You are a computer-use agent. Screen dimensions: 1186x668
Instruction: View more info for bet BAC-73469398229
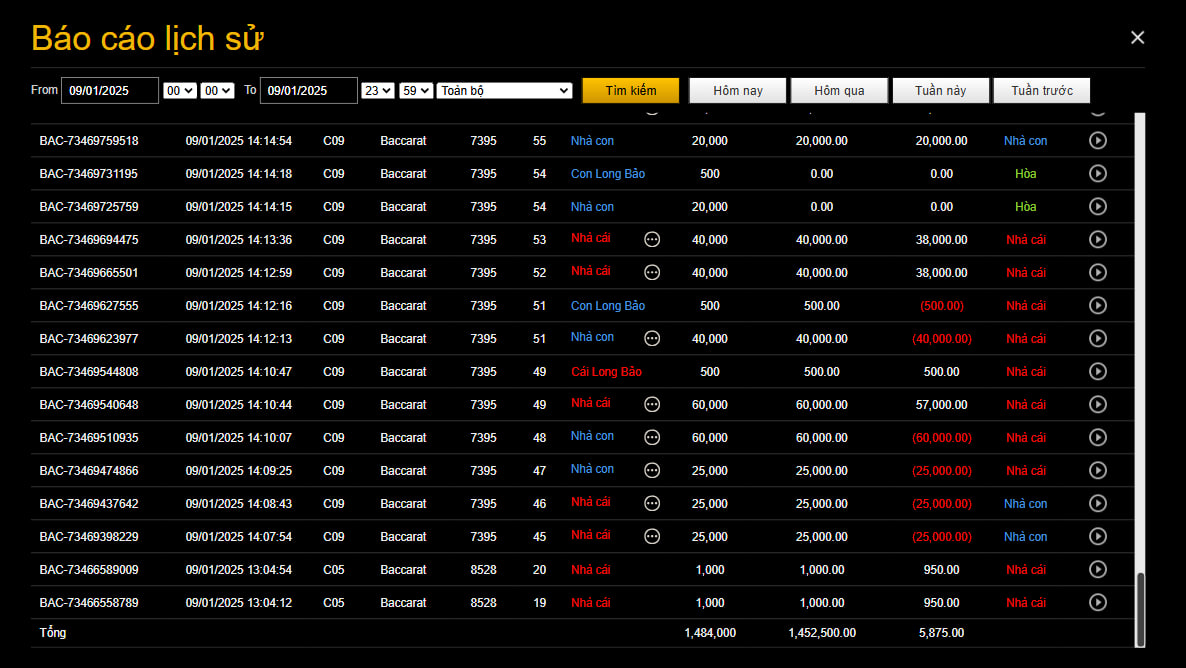coord(652,537)
